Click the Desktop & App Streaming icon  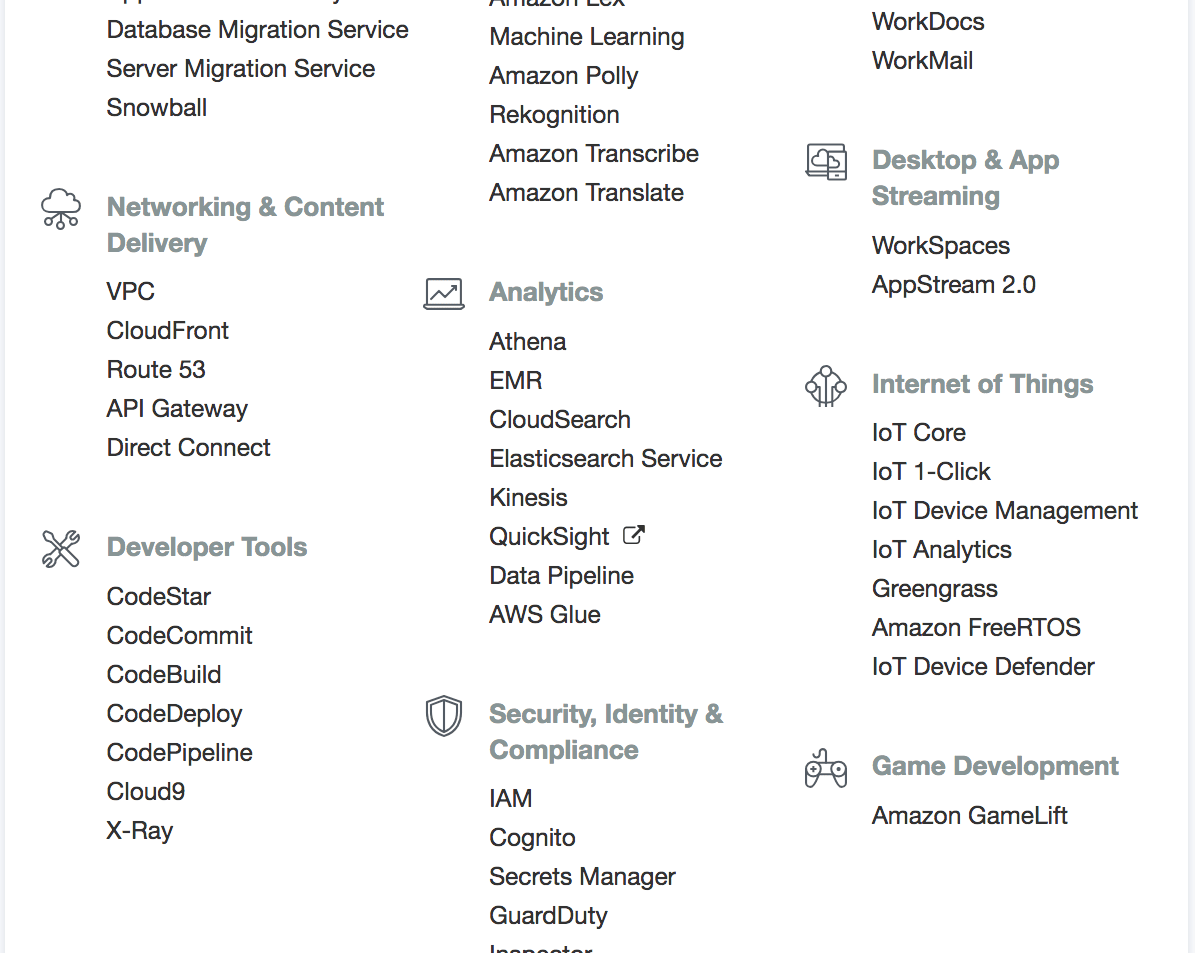click(x=826, y=162)
